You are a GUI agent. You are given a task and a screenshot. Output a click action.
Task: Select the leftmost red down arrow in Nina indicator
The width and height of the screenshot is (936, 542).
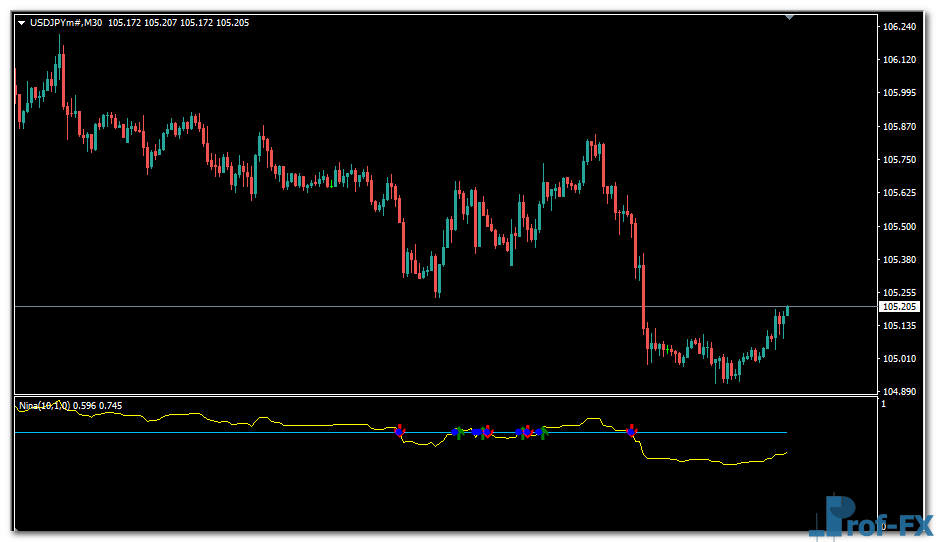[x=399, y=430]
